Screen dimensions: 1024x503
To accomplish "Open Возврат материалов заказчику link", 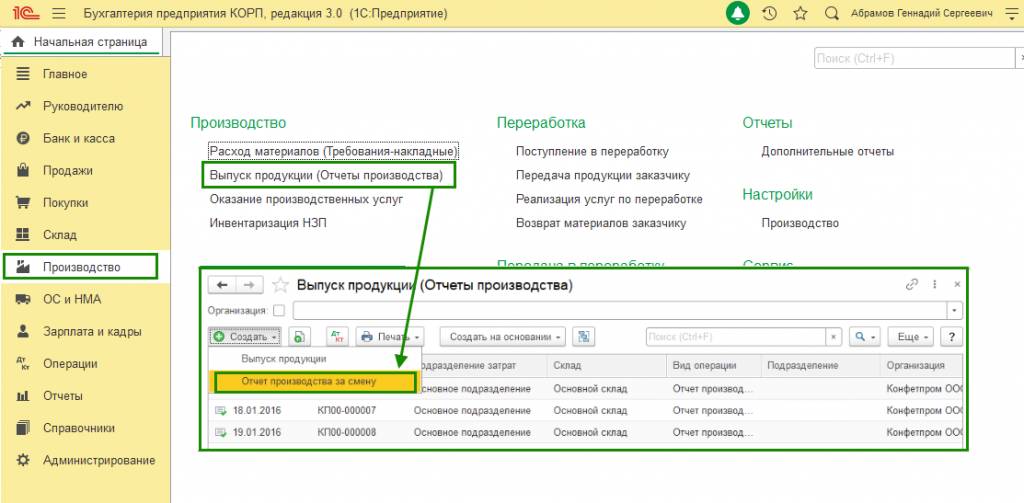I will point(601,223).
